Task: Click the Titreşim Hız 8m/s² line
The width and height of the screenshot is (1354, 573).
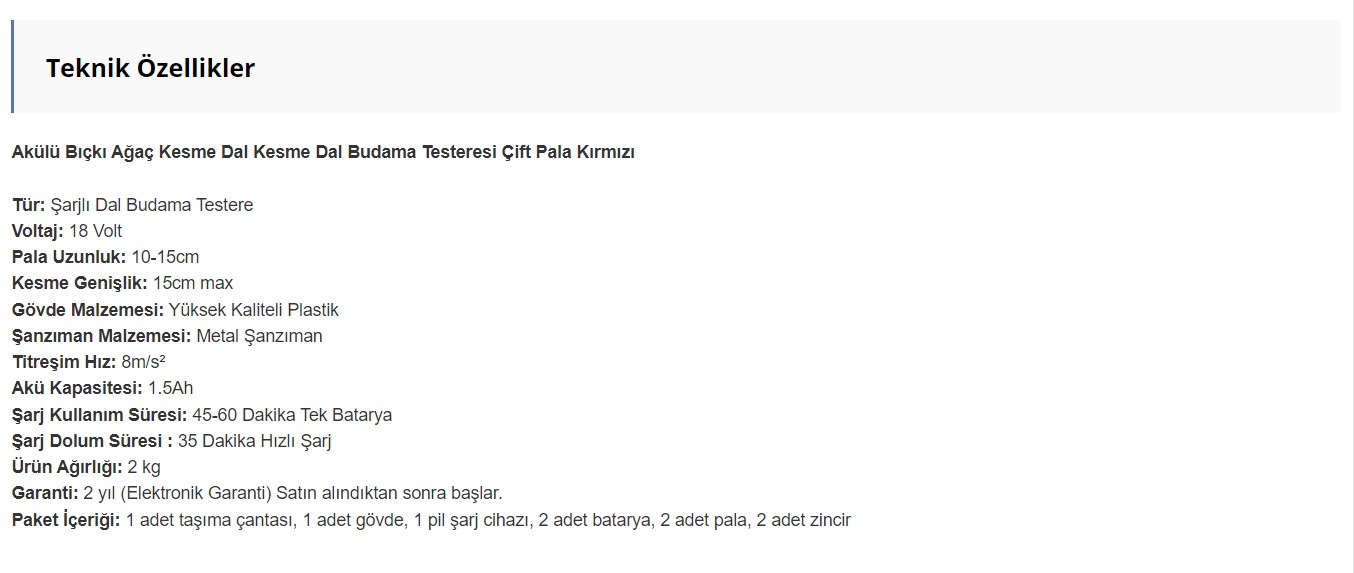Action: [88, 362]
